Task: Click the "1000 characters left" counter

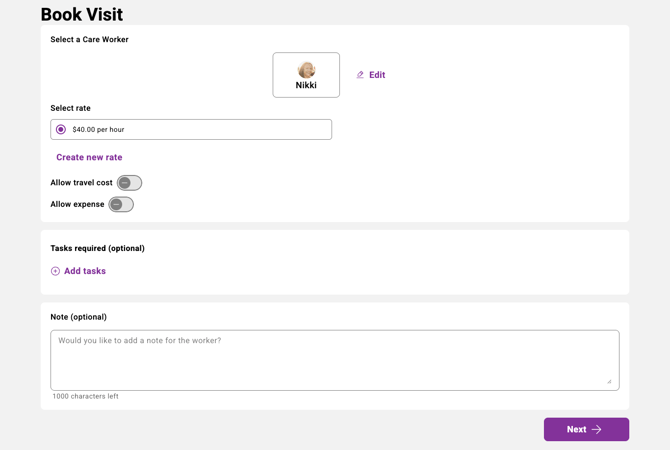Action: click(x=85, y=396)
